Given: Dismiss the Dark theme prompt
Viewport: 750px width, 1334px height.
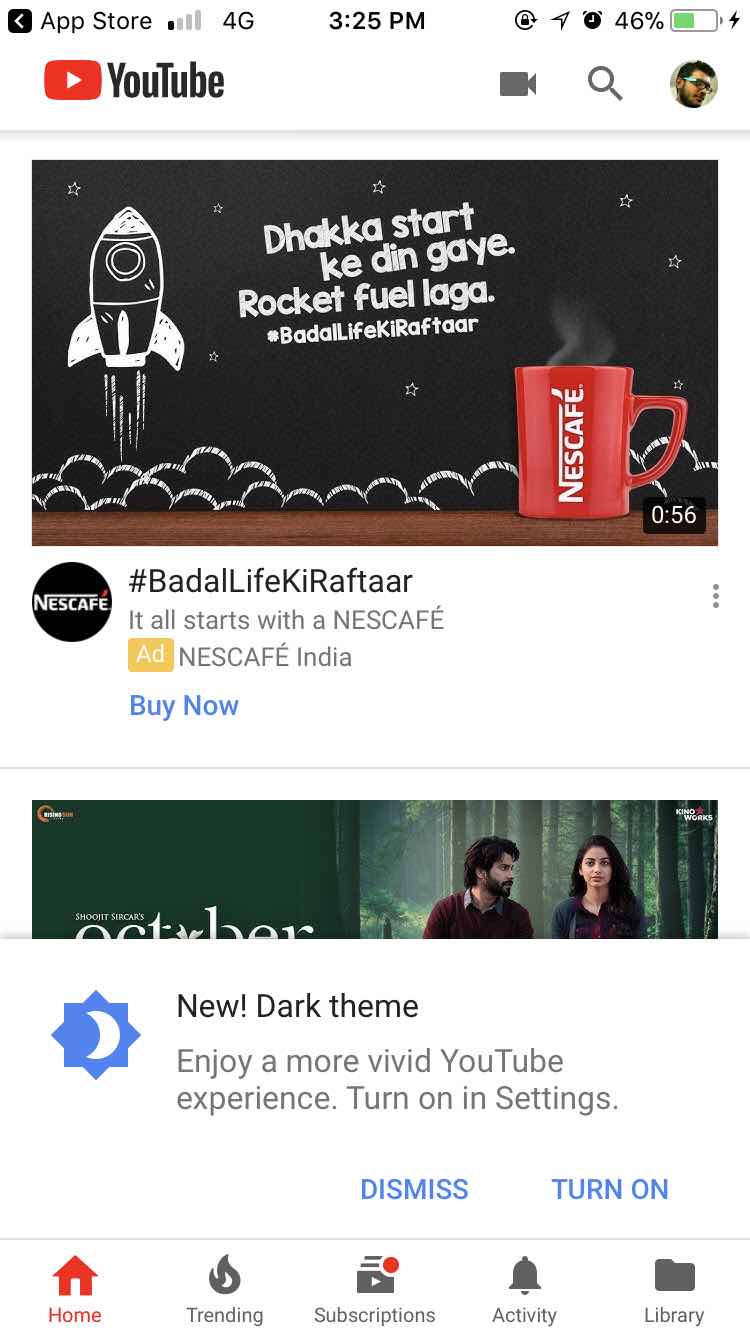Looking at the screenshot, I should coord(414,1189).
